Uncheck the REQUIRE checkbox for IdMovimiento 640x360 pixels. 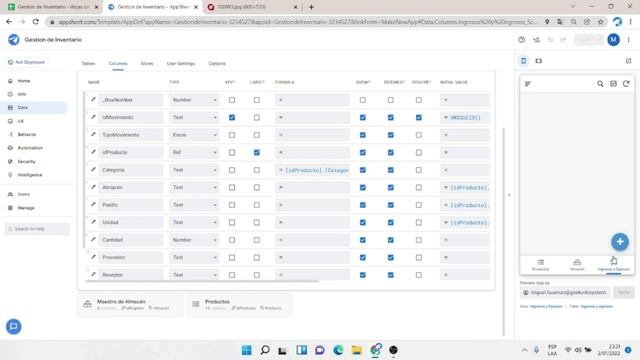[419, 117]
